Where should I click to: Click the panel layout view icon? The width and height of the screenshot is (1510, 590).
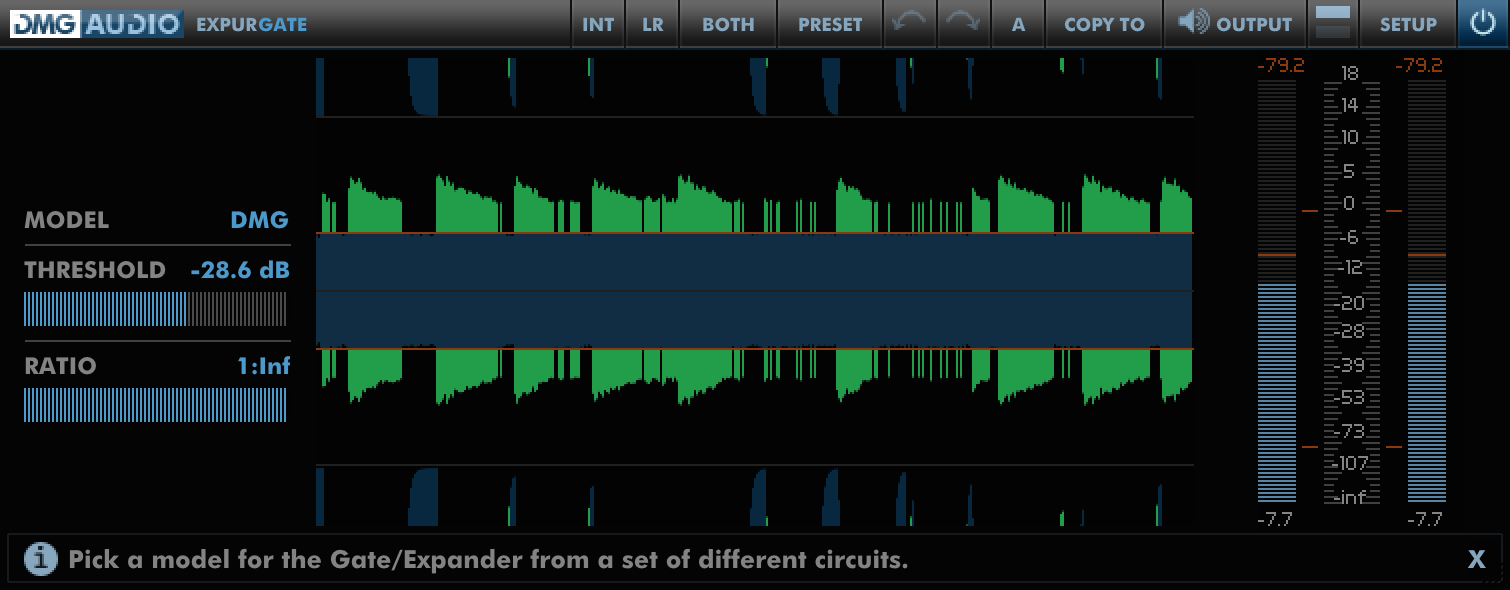(1333, 23)
